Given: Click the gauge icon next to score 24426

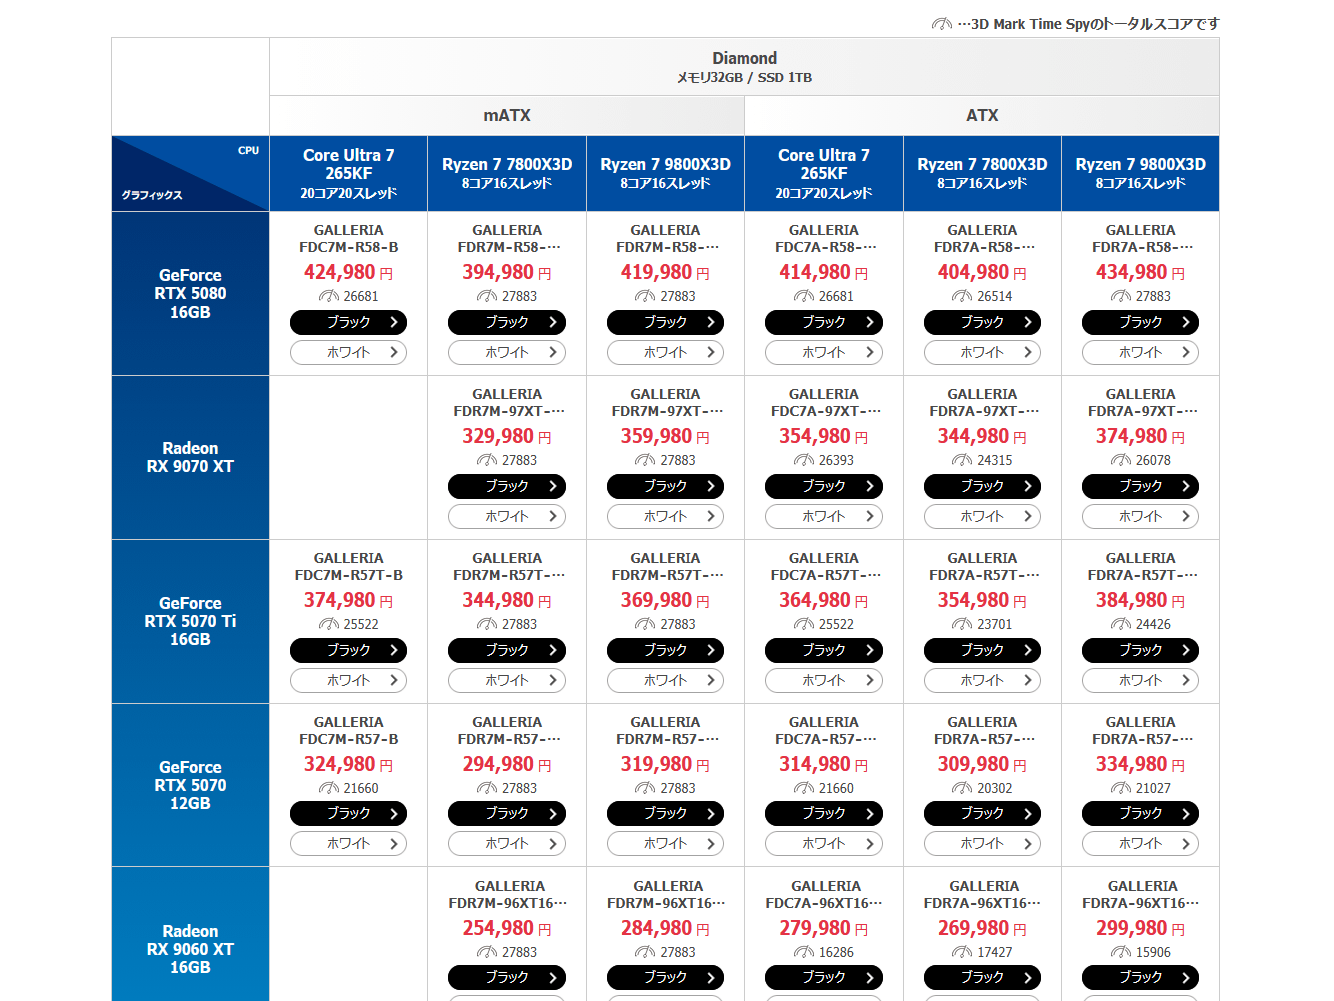Looking at the screenshot, I should 1121,624.
